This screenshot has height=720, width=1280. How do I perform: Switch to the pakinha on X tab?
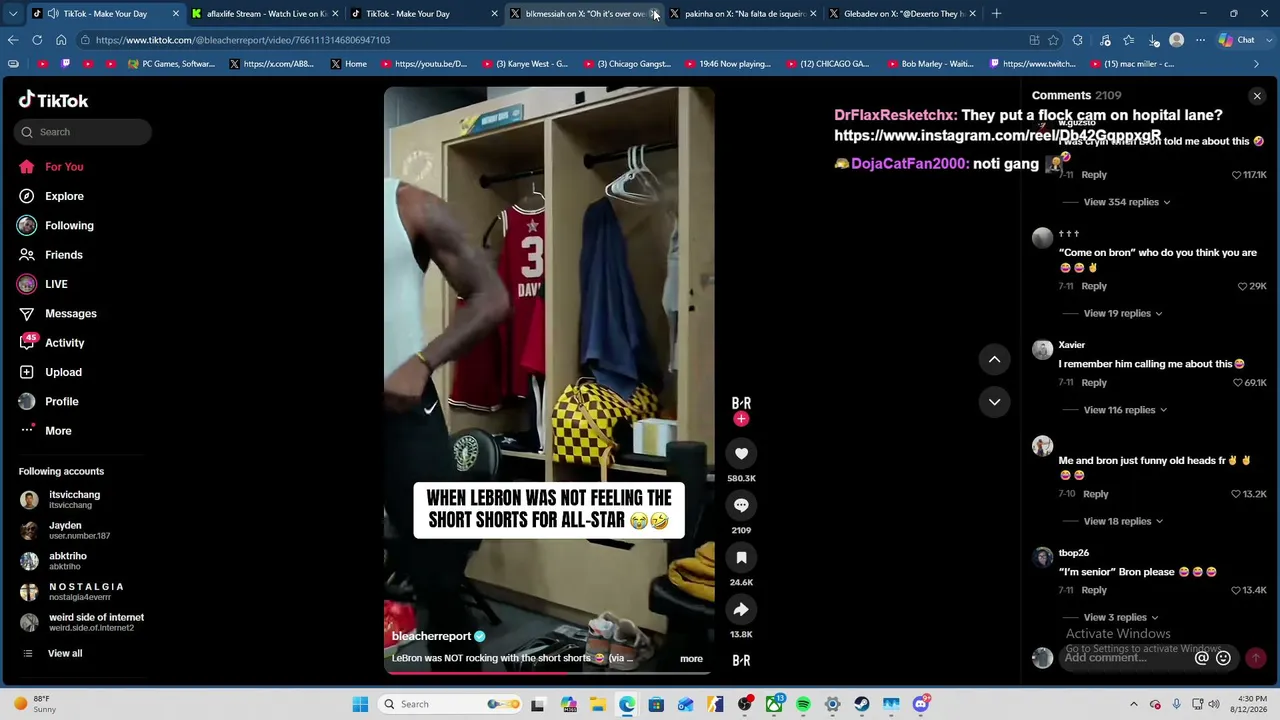pos(743,14)
